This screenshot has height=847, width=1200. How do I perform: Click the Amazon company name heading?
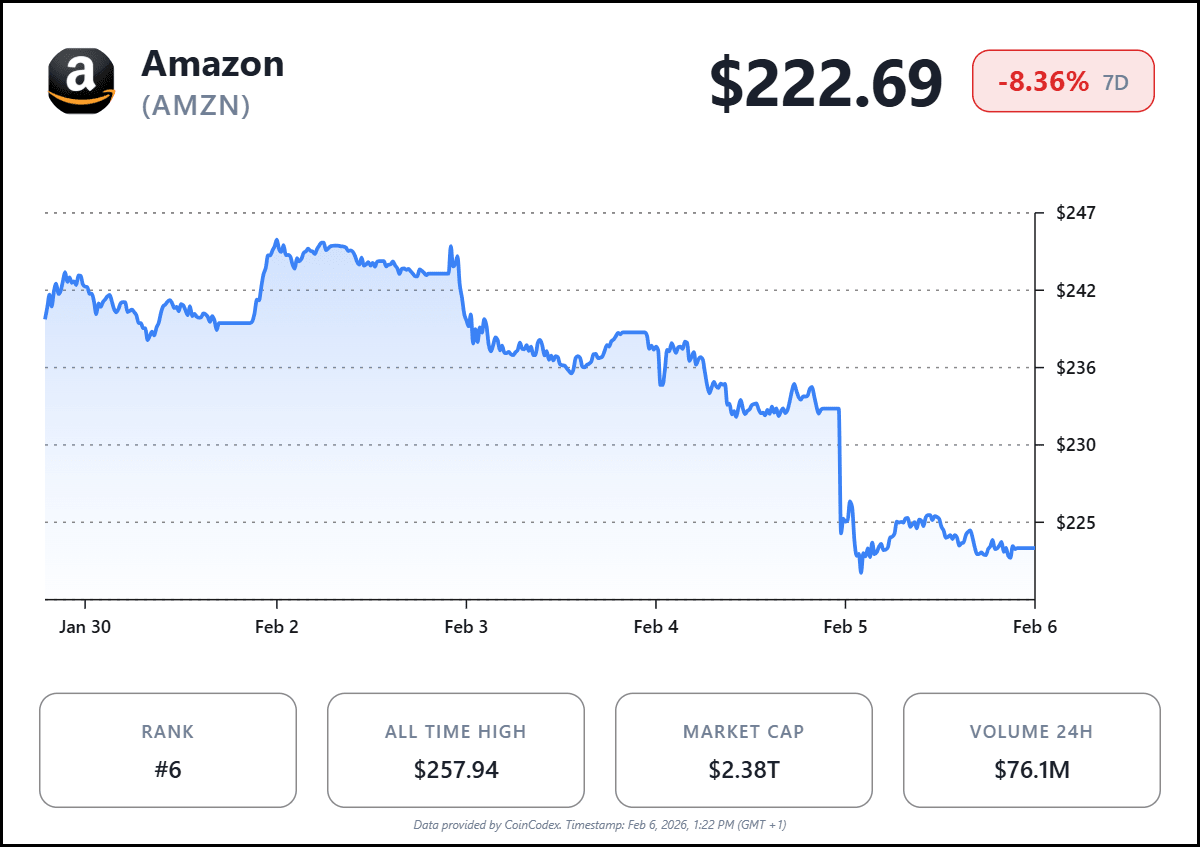pyautogui.click(x=213, y=64)
